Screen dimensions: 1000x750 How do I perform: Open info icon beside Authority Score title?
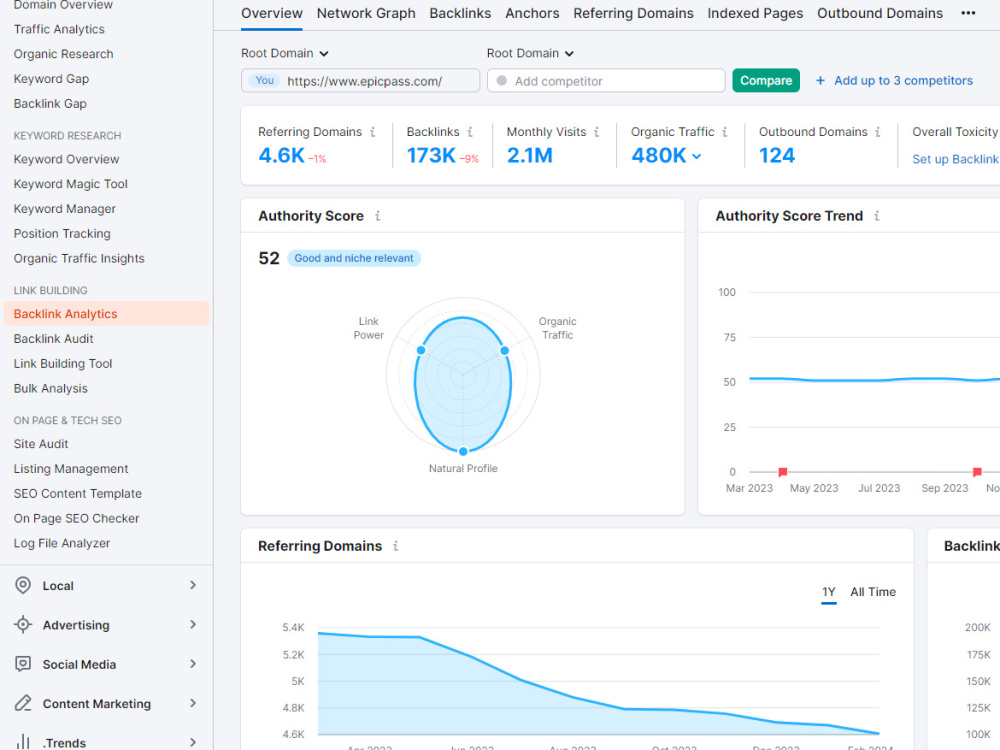[x=378, y=216]
